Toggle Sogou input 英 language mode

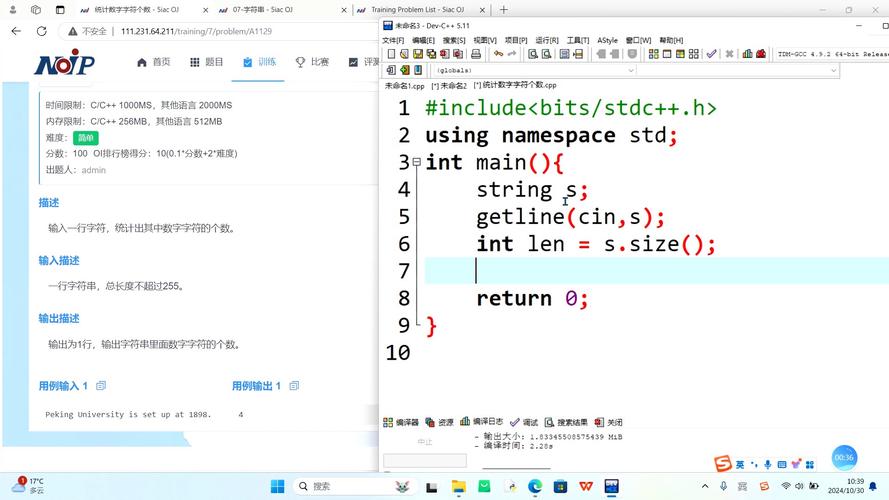click(740, 464)
